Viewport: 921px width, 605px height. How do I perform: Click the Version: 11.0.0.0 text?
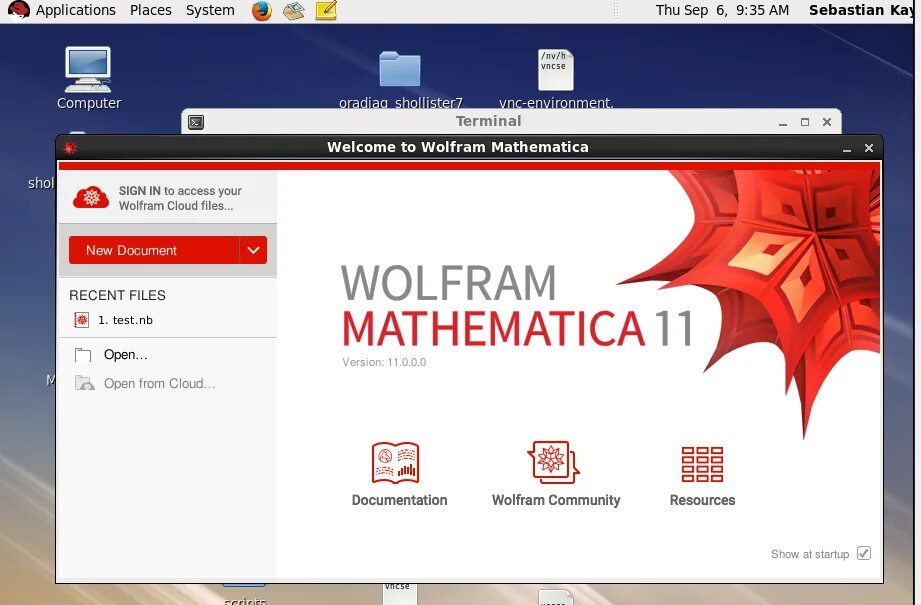(384, 362)
